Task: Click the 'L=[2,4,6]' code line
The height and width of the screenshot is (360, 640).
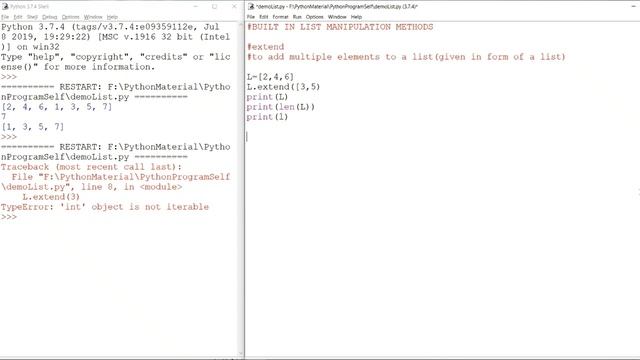Action: pos(270,77)
